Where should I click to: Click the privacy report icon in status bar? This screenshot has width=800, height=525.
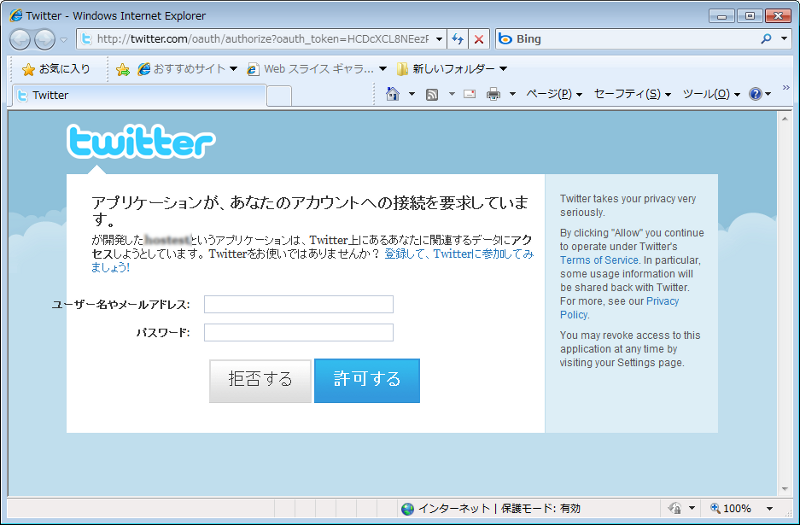point(675,508)
